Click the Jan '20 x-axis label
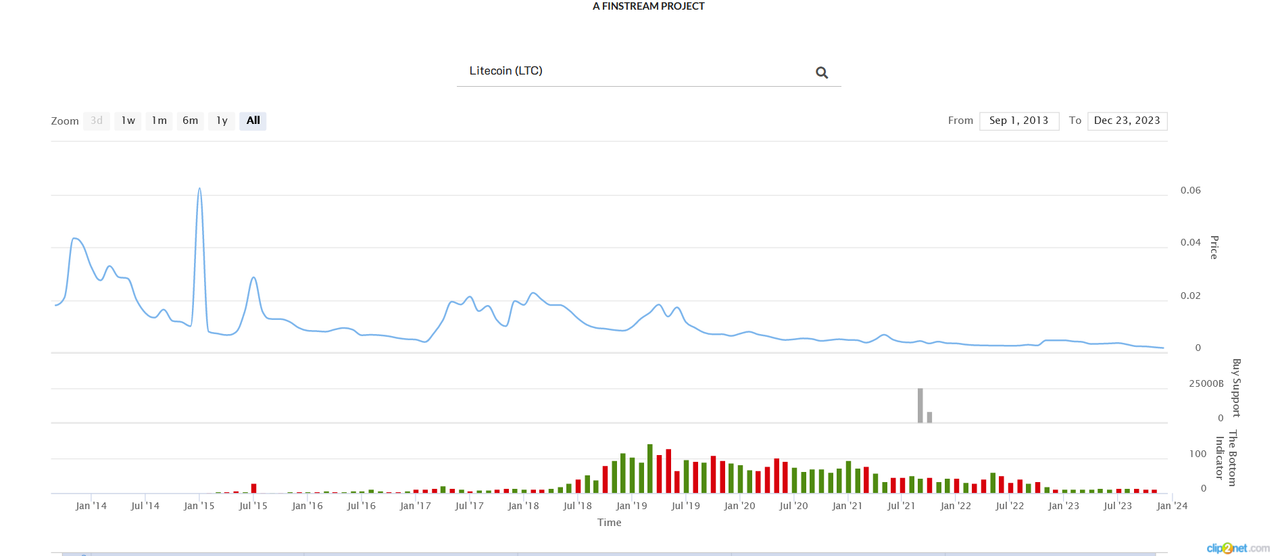The image size is (1280, 556). pyautogui.click(x=740, y=506)
